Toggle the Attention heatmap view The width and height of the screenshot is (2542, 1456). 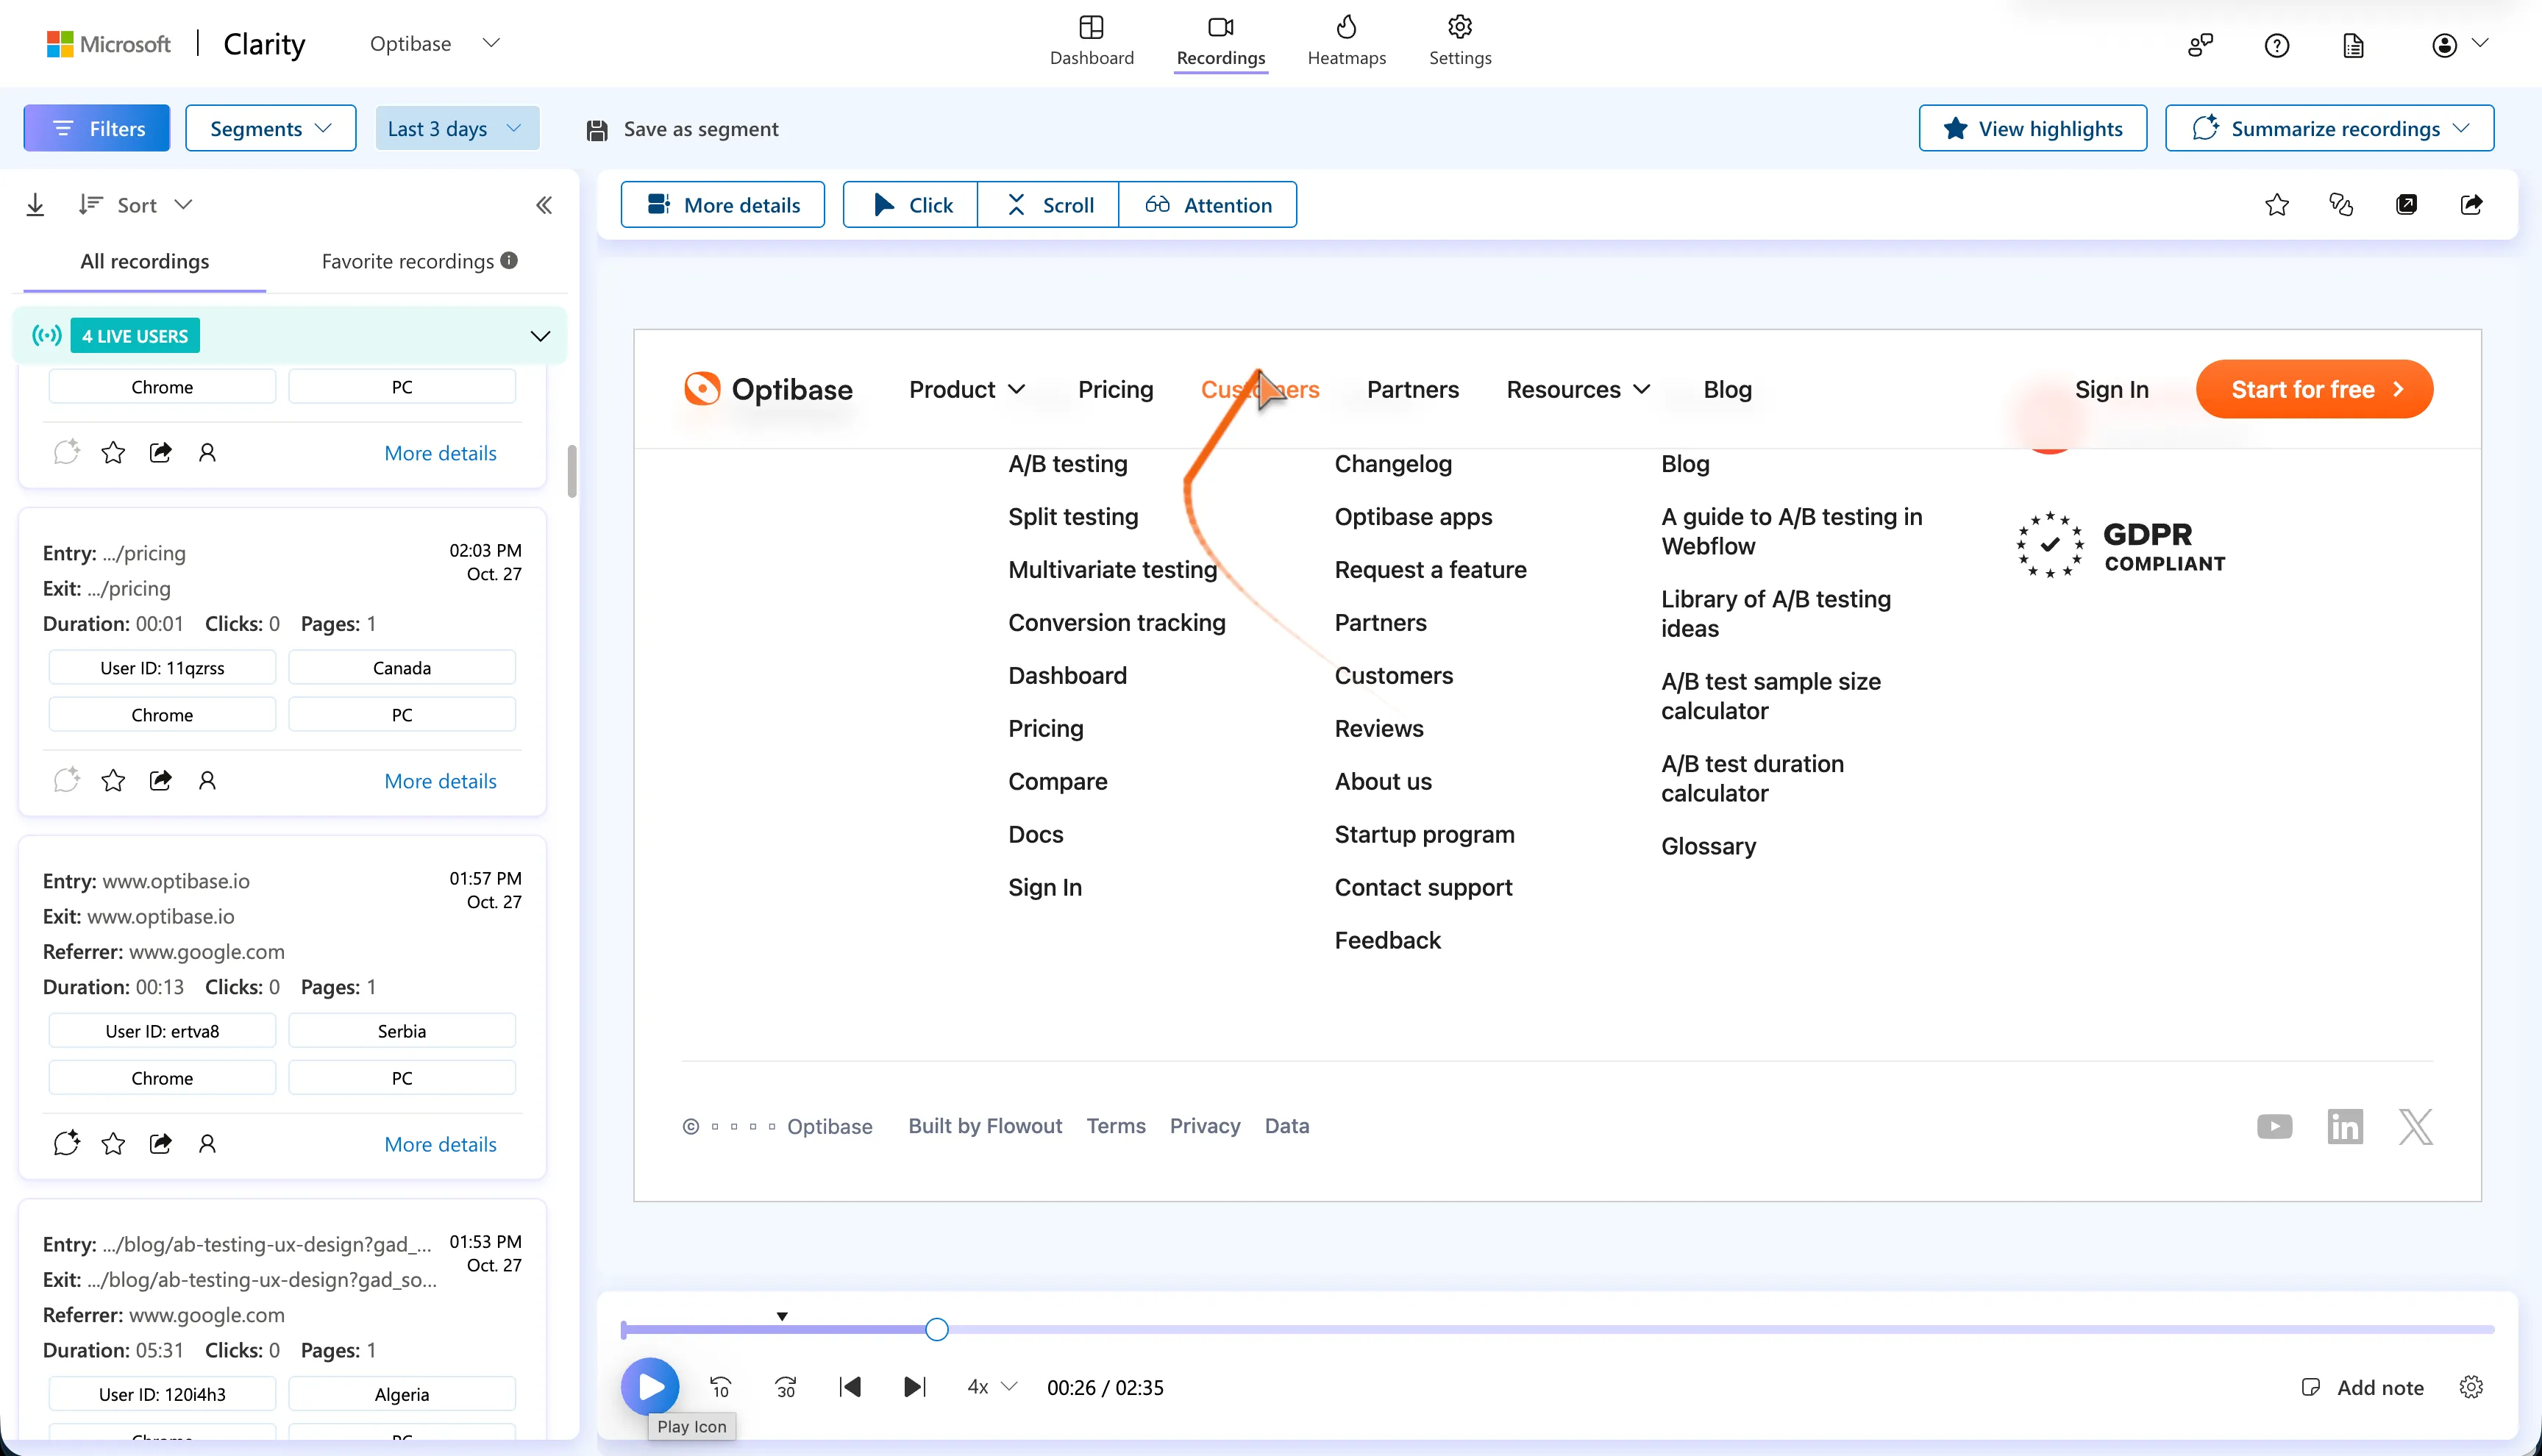click(x=1208, y=205)
